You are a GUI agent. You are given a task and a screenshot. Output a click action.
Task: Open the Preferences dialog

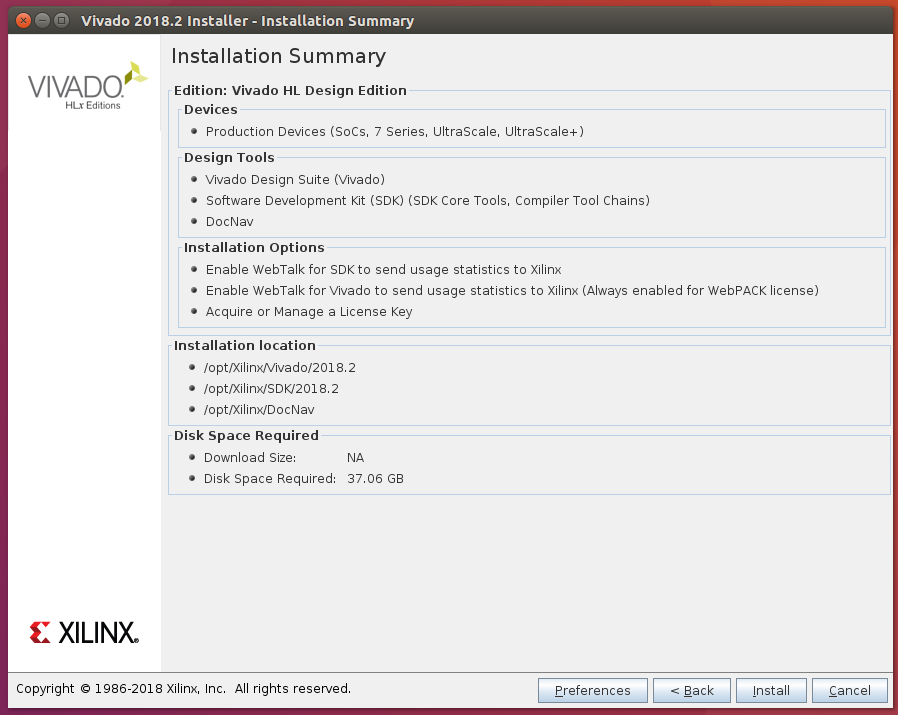(x=593, y=690)
